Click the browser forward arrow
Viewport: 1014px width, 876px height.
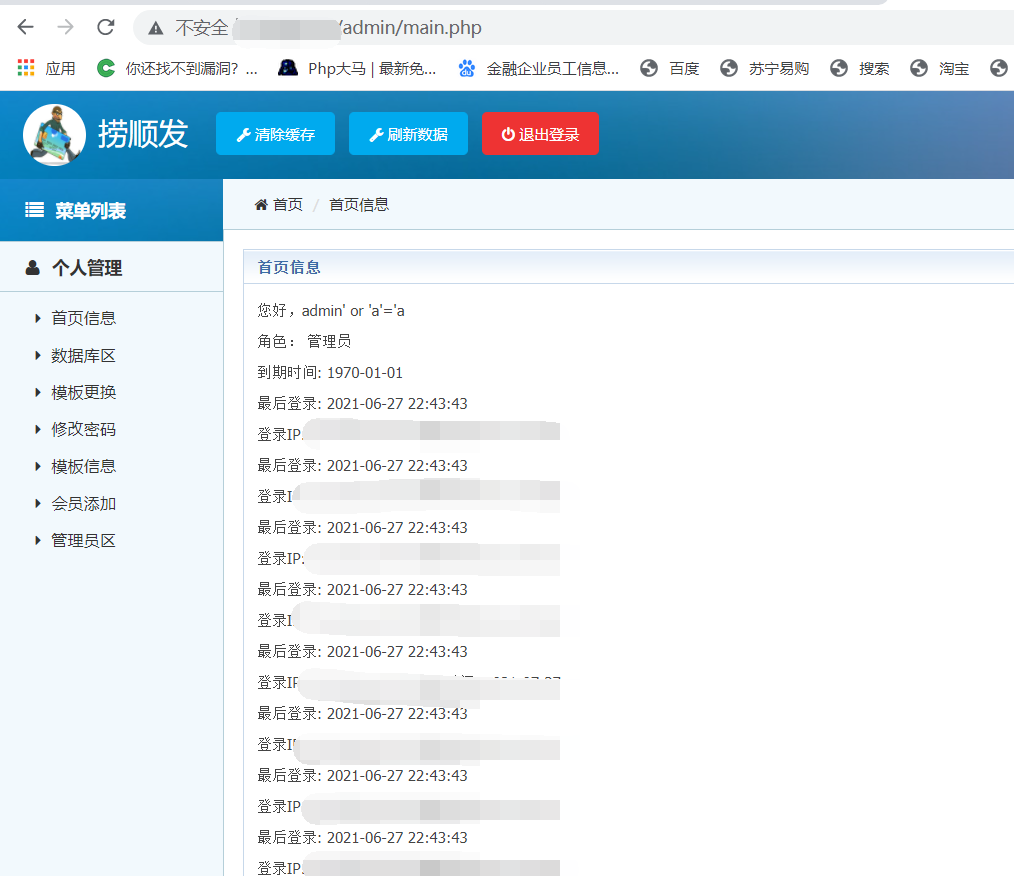(x=65, y=27)
